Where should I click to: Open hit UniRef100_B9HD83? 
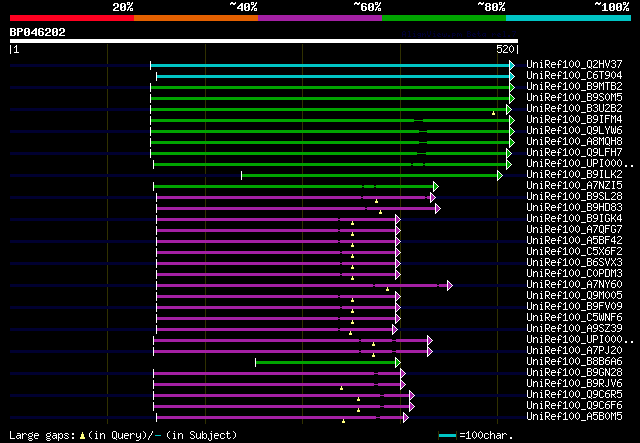(574, 207)
